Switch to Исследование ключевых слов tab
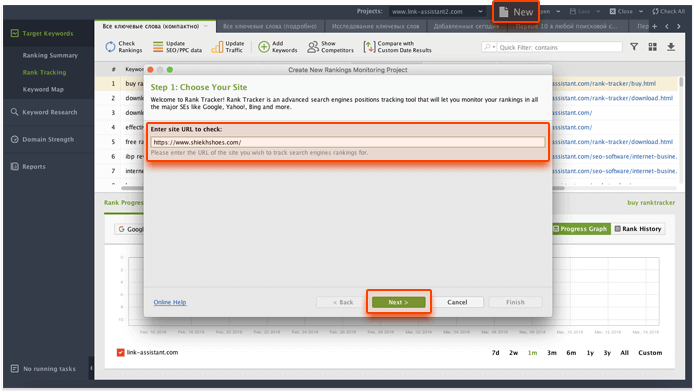The height and width of the screenshot is (392, 694). 375,26
